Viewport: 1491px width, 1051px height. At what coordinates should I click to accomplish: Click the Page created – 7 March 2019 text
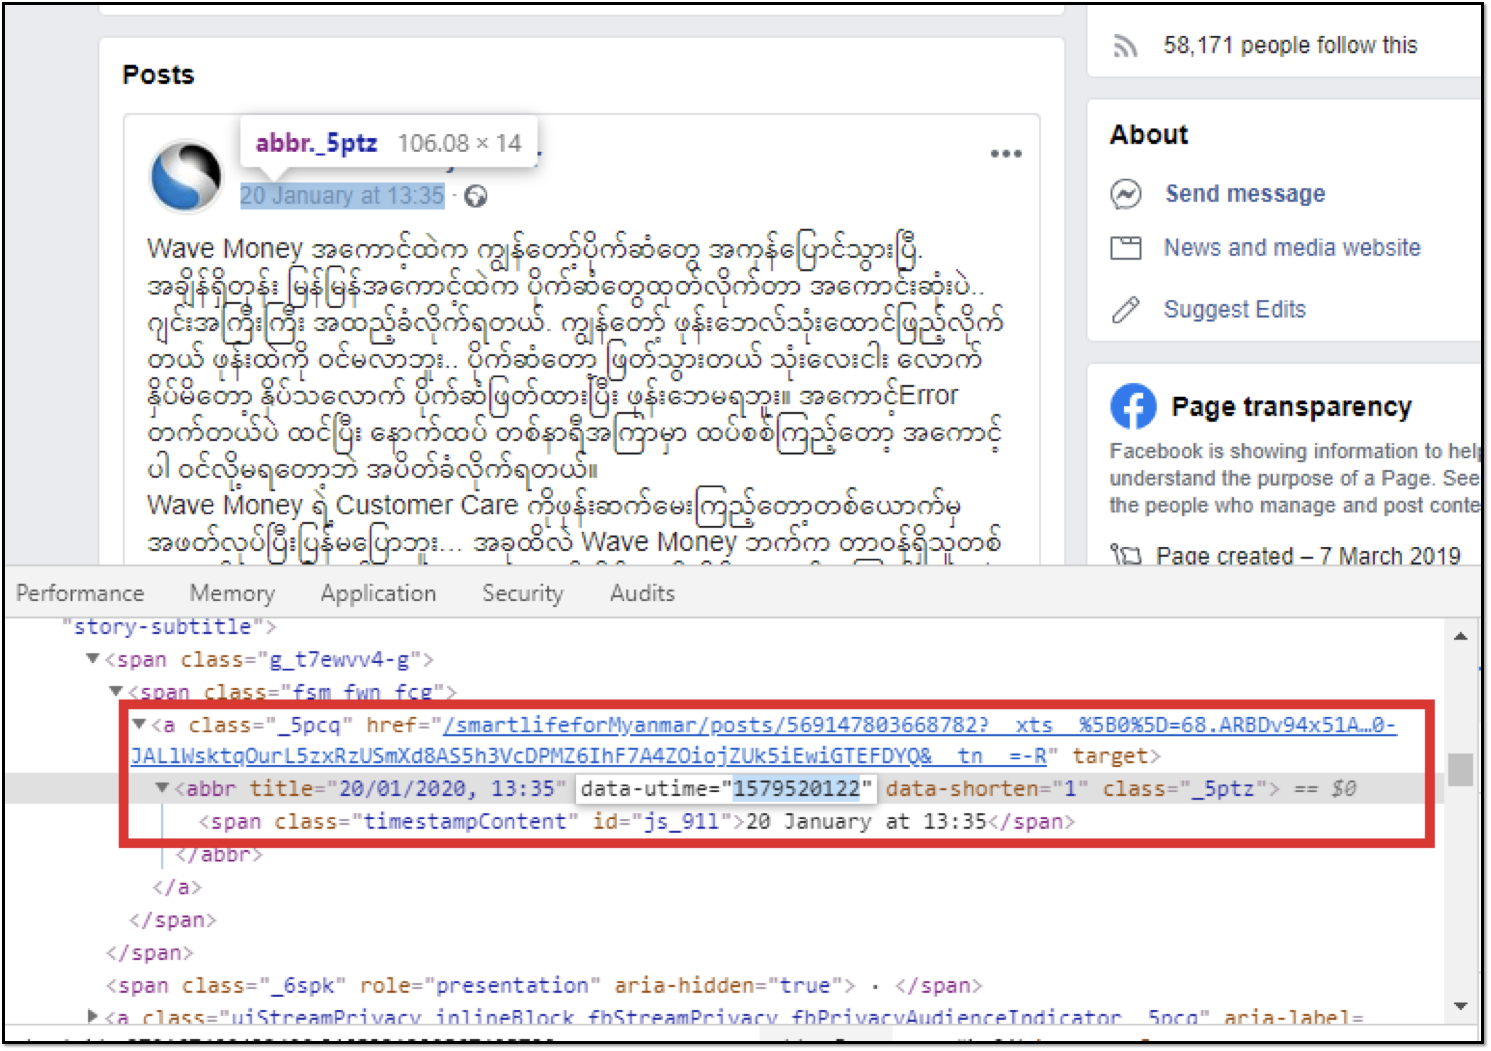coord(1308,556)
